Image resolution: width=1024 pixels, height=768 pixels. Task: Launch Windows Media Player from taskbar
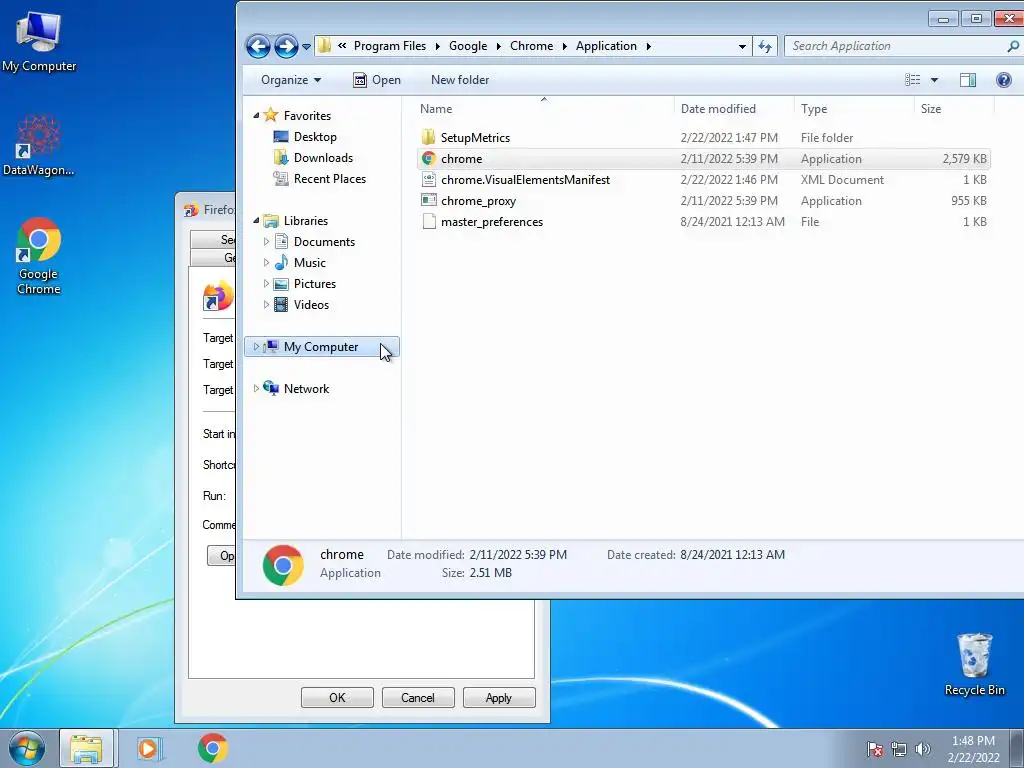(x=150, y=748)
